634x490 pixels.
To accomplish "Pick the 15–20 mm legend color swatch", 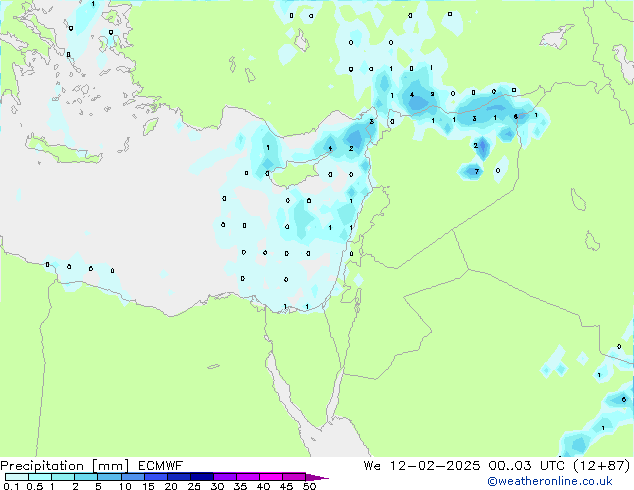I will (x=156, y=477).
